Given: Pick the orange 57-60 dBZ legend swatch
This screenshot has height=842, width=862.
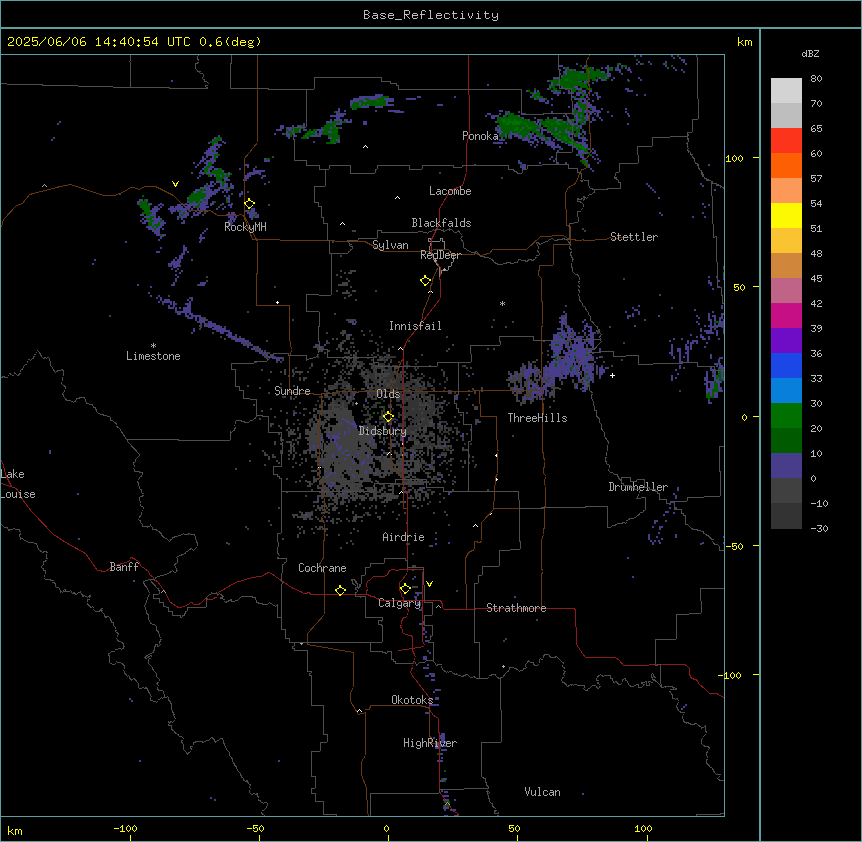Looking at the screenshot, I should 786,165.
